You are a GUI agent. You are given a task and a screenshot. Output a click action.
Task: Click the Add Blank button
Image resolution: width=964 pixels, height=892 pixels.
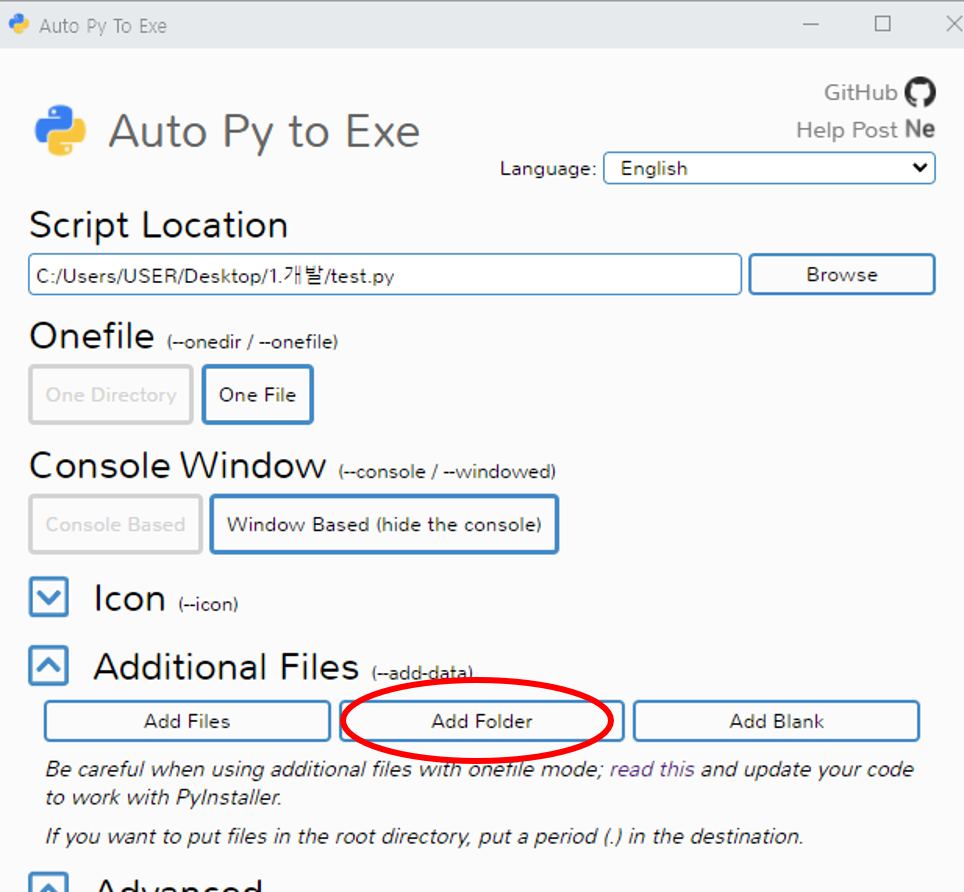[x=776, y=721]
